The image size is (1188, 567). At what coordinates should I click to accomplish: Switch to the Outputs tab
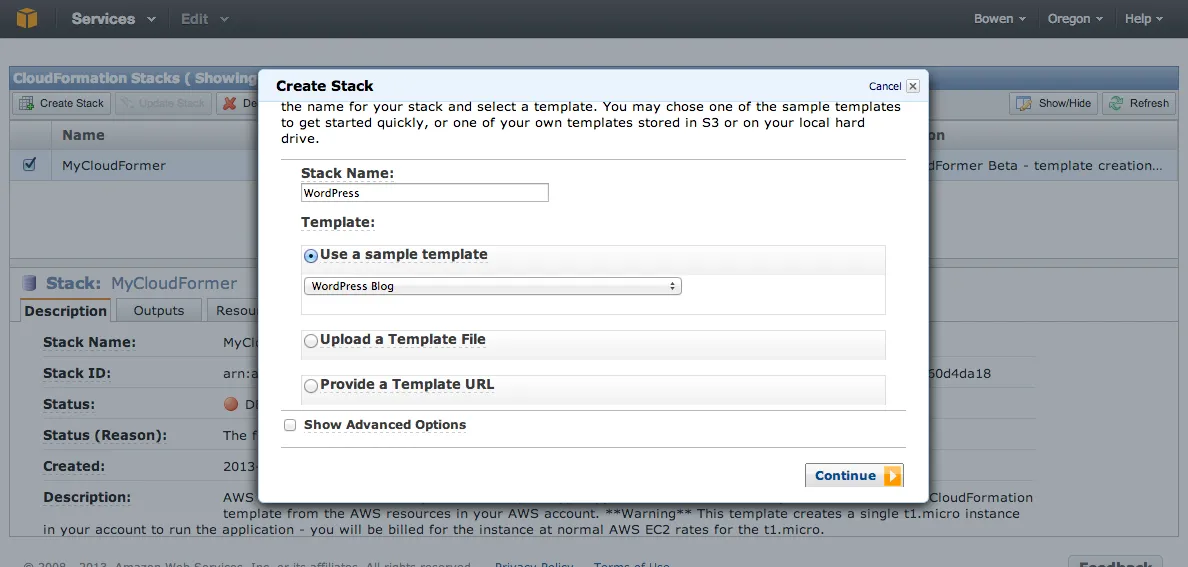point(158,311)
